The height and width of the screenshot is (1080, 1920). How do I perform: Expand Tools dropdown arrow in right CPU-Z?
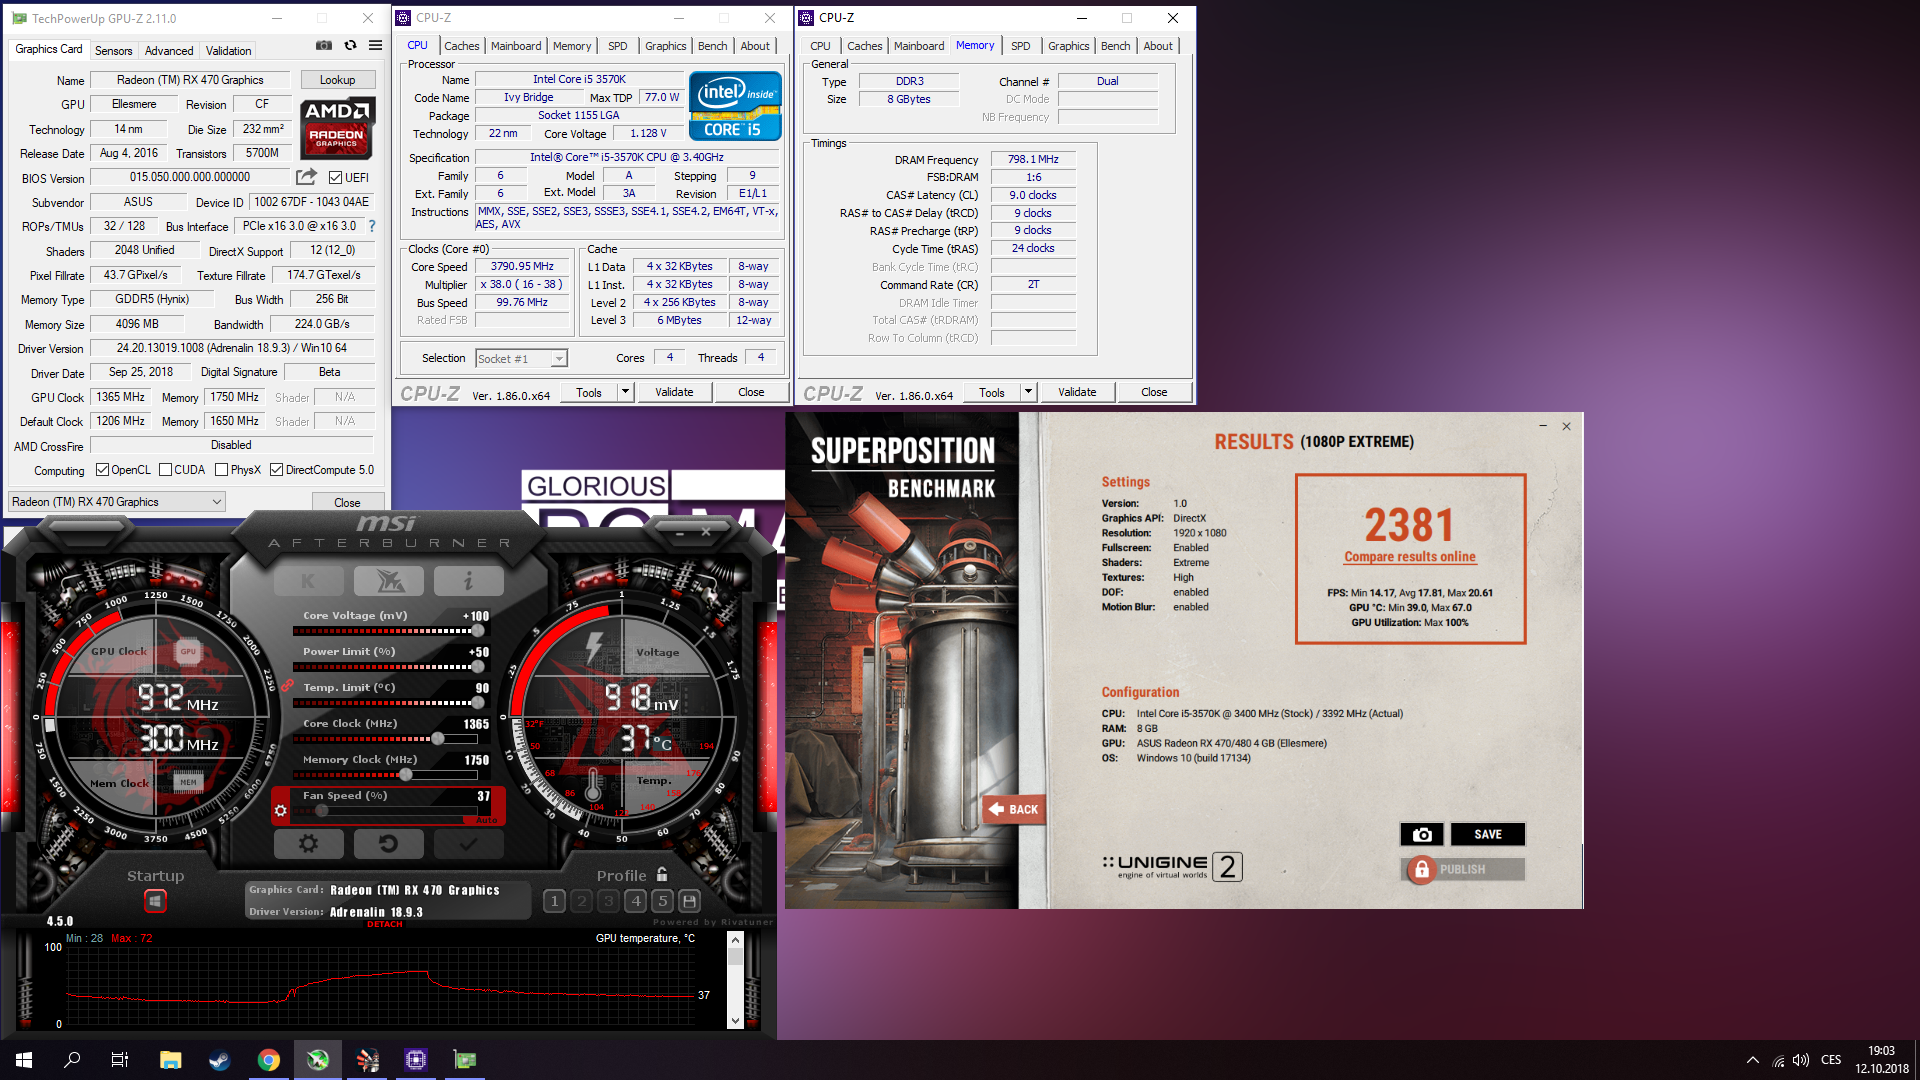click(1028, 392)
